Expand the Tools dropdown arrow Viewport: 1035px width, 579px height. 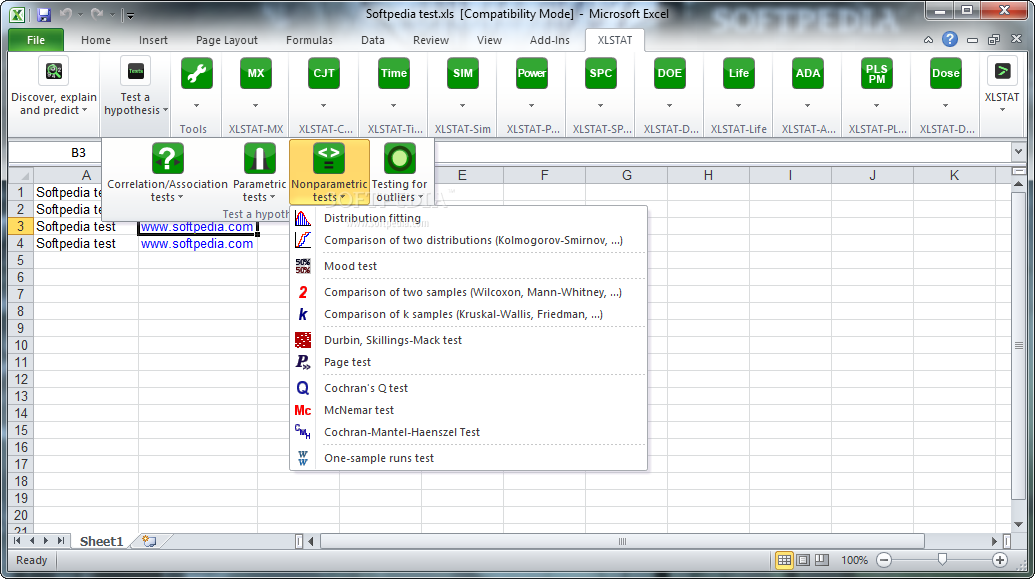pos(197,106)
